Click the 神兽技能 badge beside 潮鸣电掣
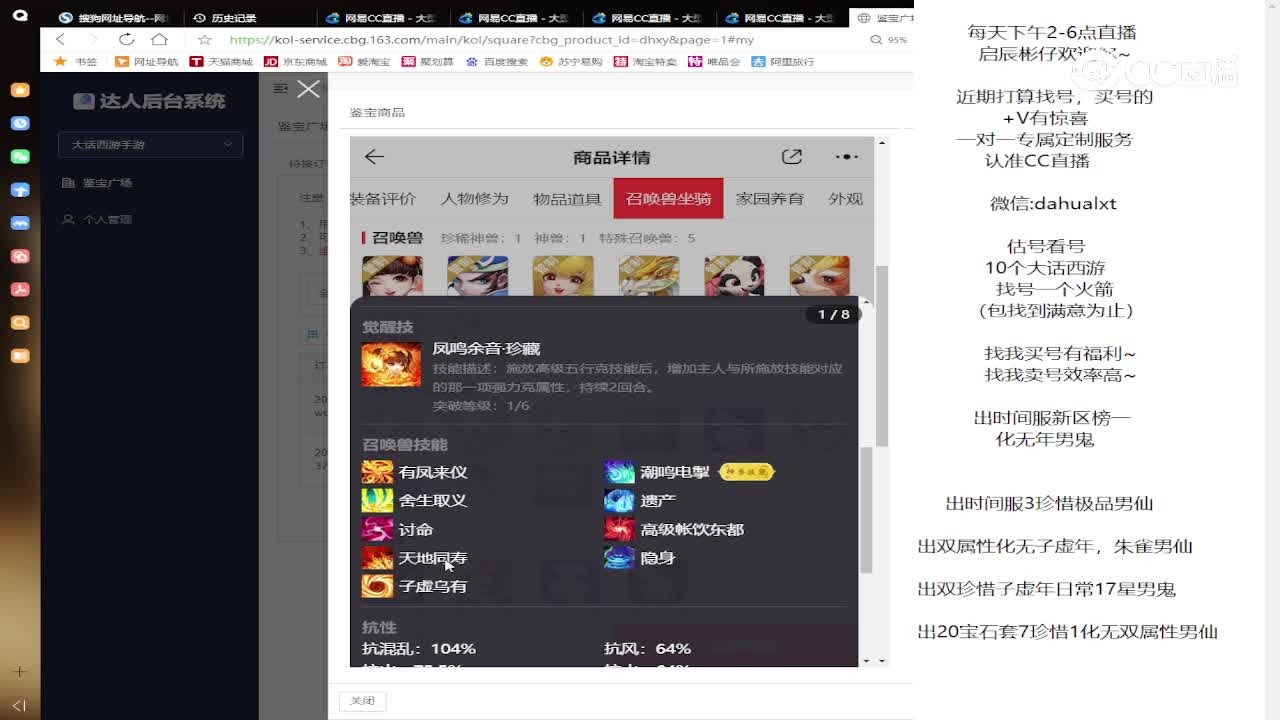The height and width of the screenshot is (720, 1280). (x=747, y=472)
